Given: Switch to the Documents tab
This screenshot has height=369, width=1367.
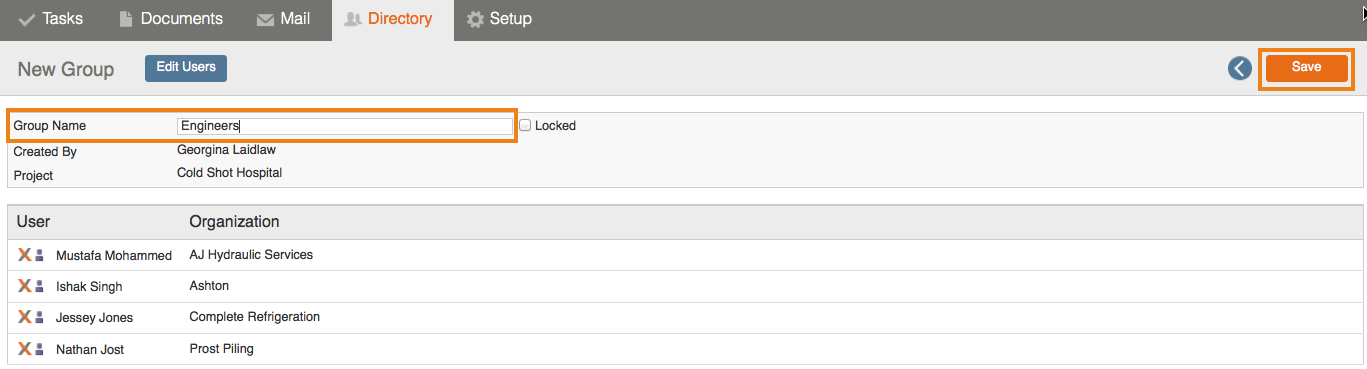Looking at the screenshot, I should 170,19.
